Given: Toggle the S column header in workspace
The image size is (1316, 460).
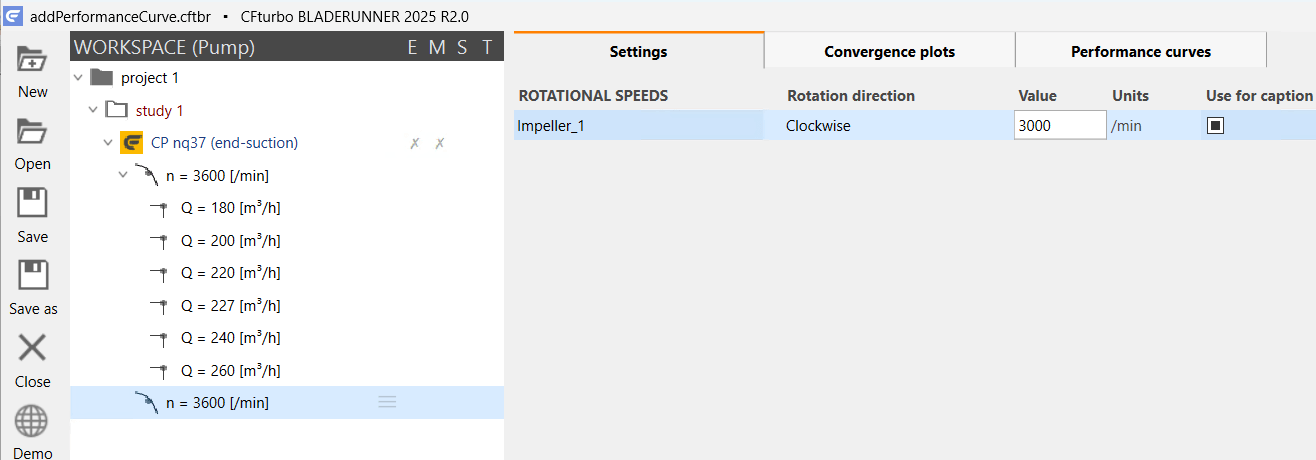Looking at the screenshot, I should 462,47.
